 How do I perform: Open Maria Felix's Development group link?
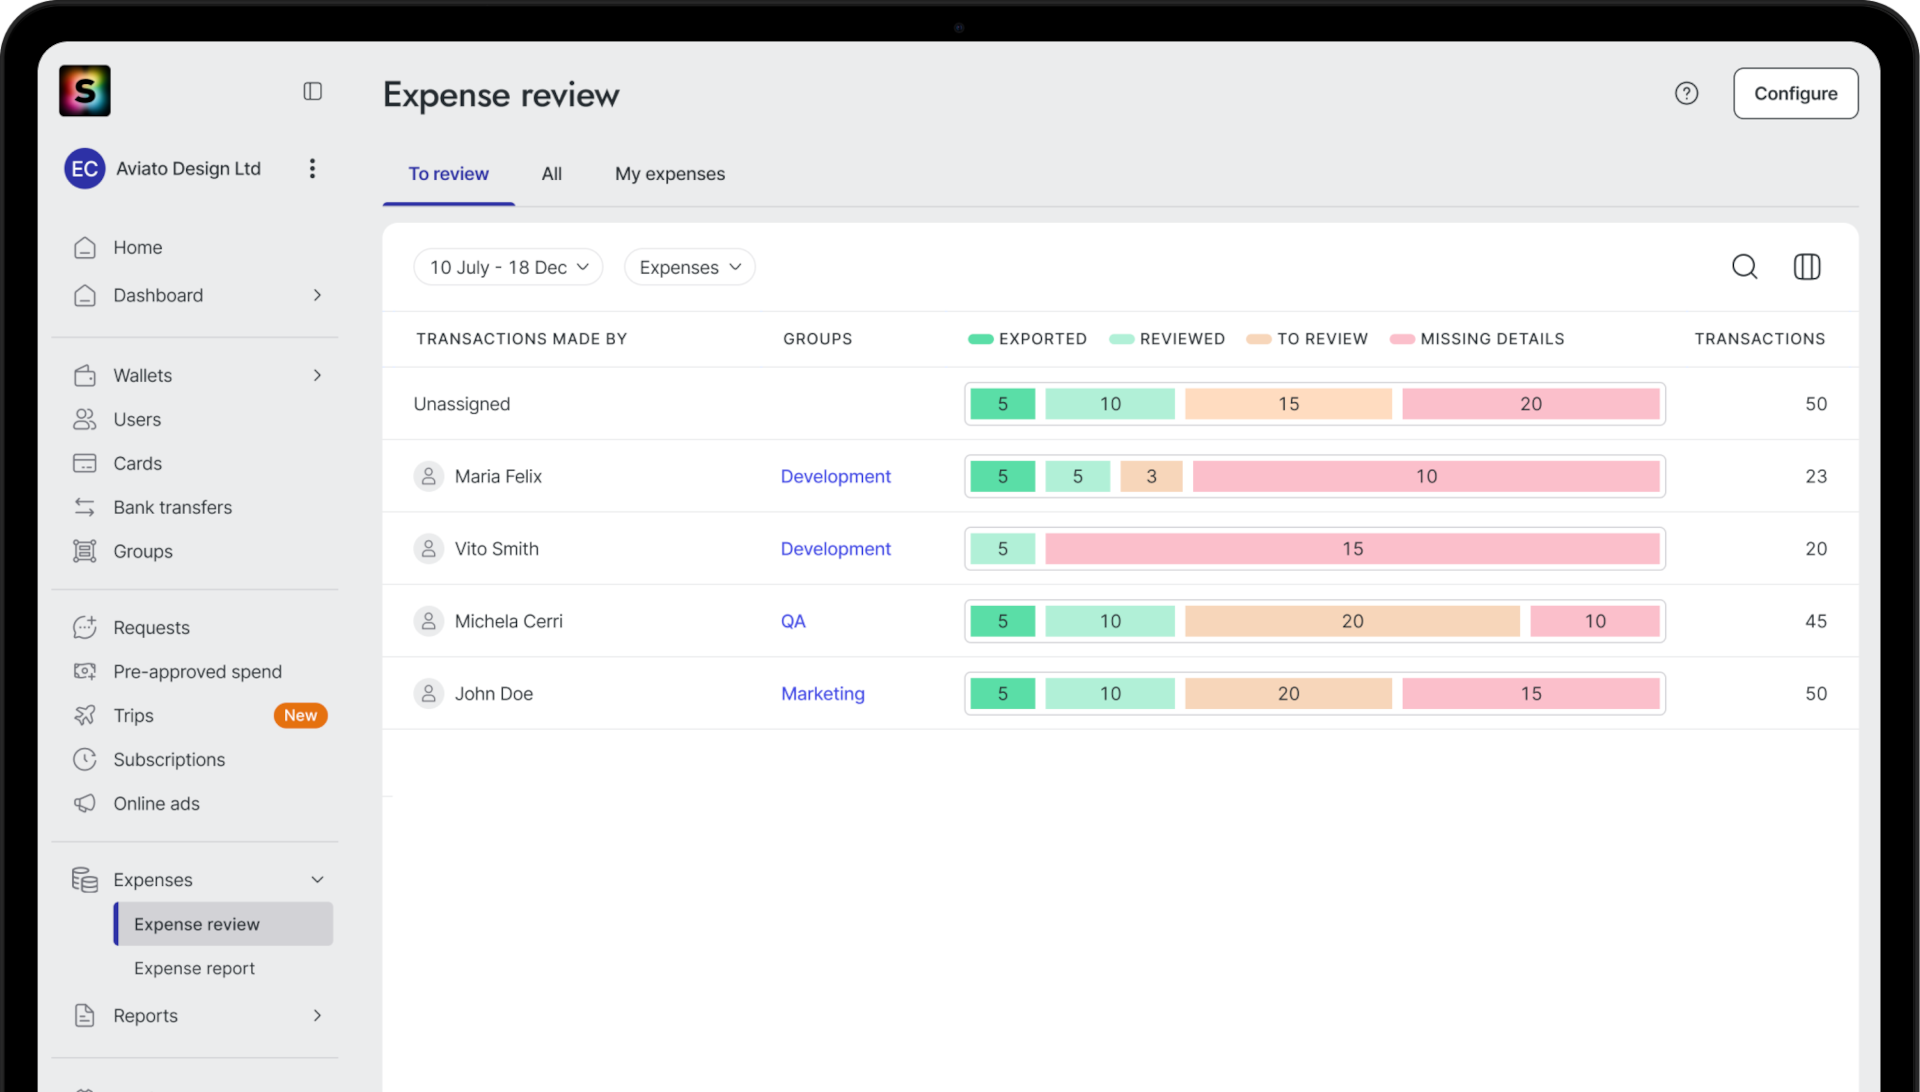click(x=835, y=476)
